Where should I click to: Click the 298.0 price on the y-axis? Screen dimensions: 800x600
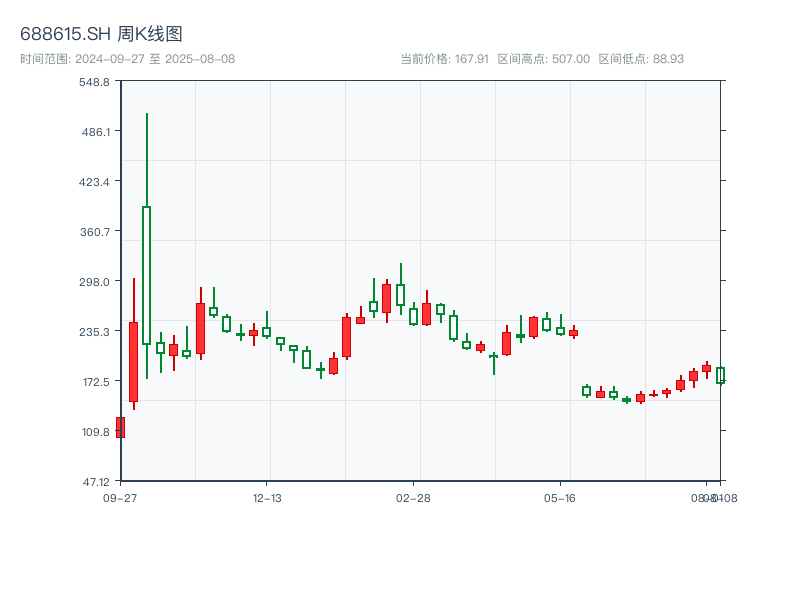(94, 281)
